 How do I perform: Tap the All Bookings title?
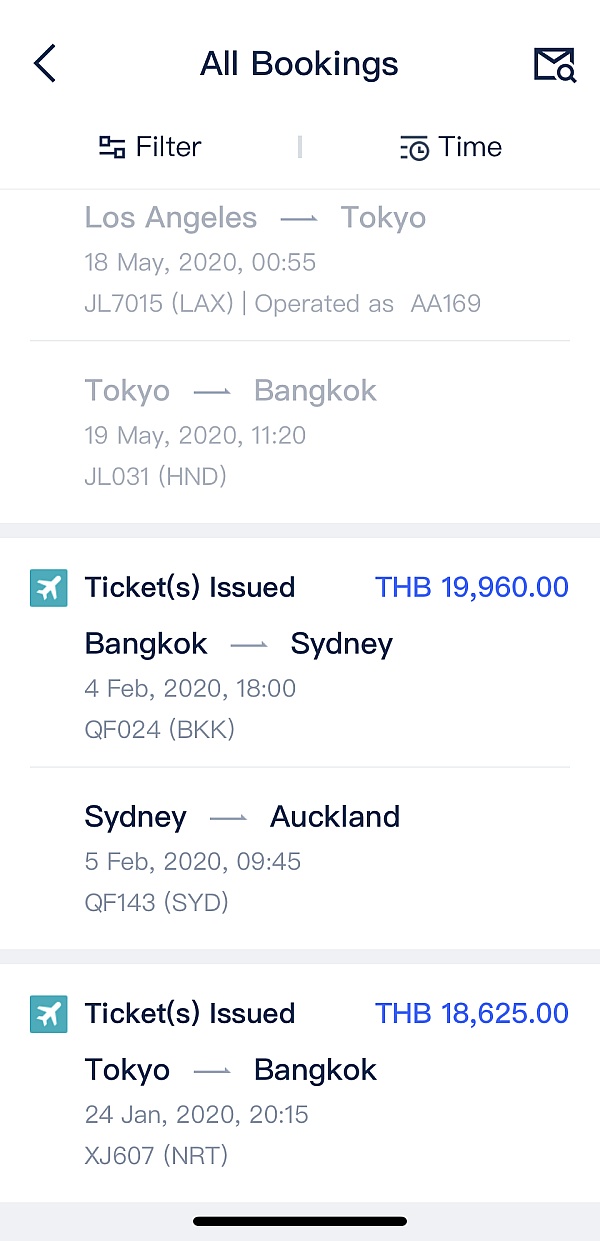[299, 63]
